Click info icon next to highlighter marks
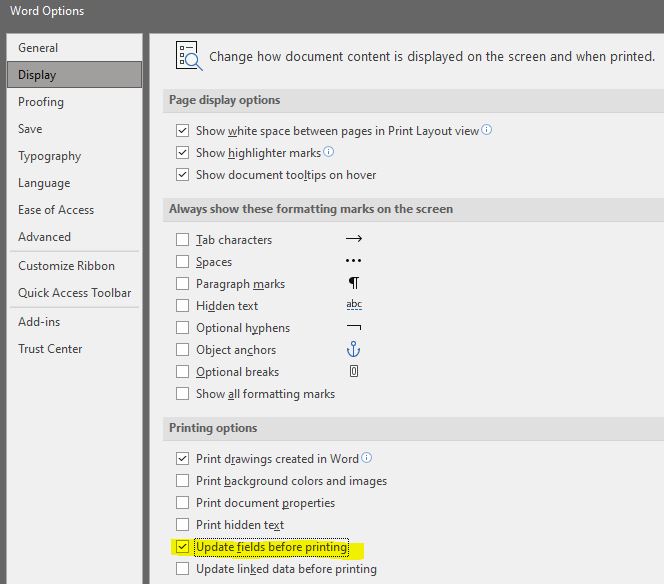Screen dimensions: 664x584 (x=329, y=153)
